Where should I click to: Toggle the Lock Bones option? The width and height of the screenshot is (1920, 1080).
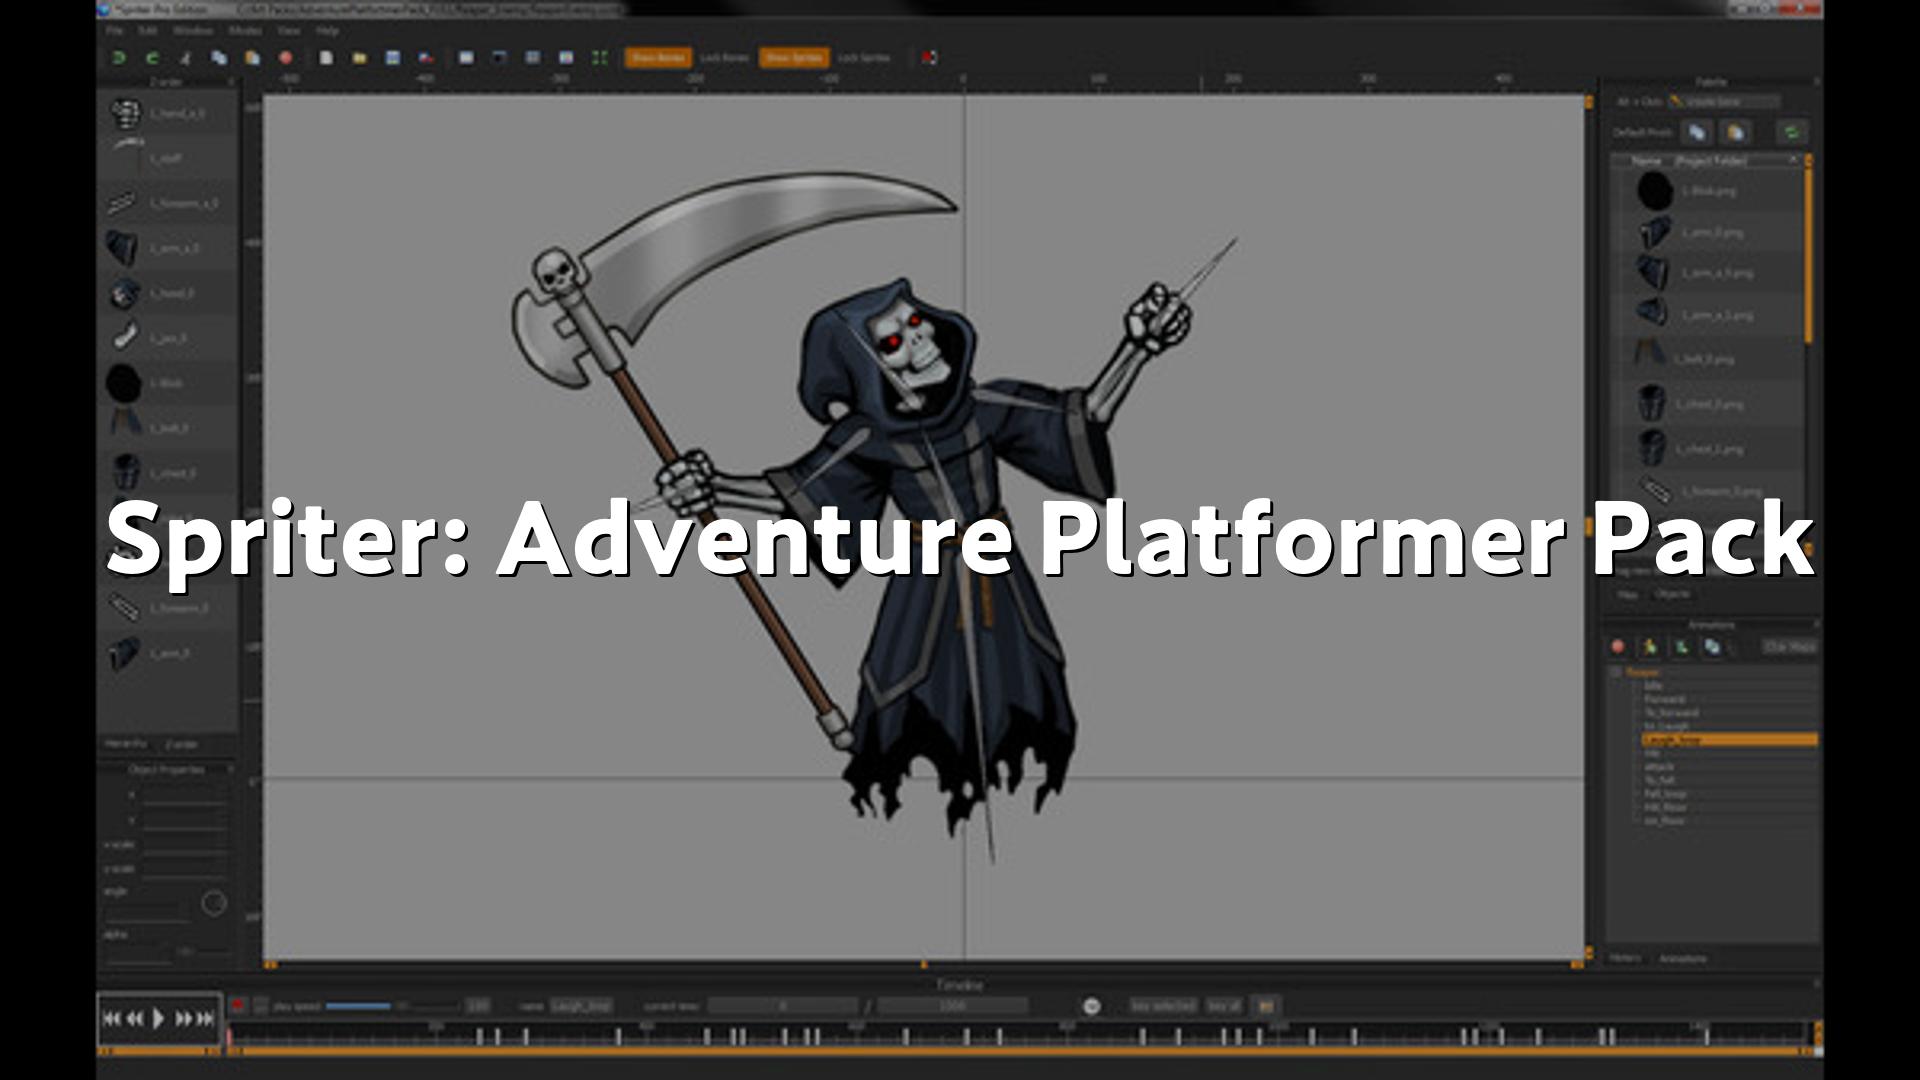tap(724, 58)
